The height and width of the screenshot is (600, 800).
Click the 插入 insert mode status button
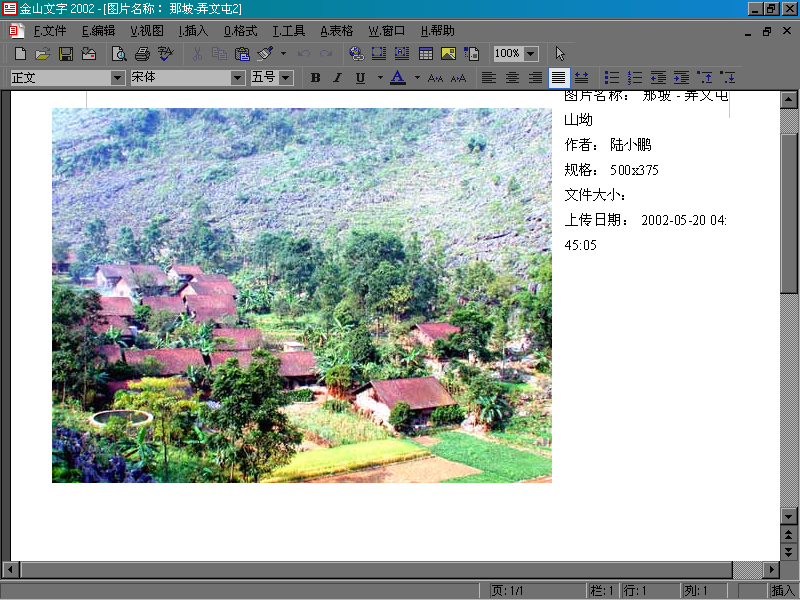tap(782, 591)
